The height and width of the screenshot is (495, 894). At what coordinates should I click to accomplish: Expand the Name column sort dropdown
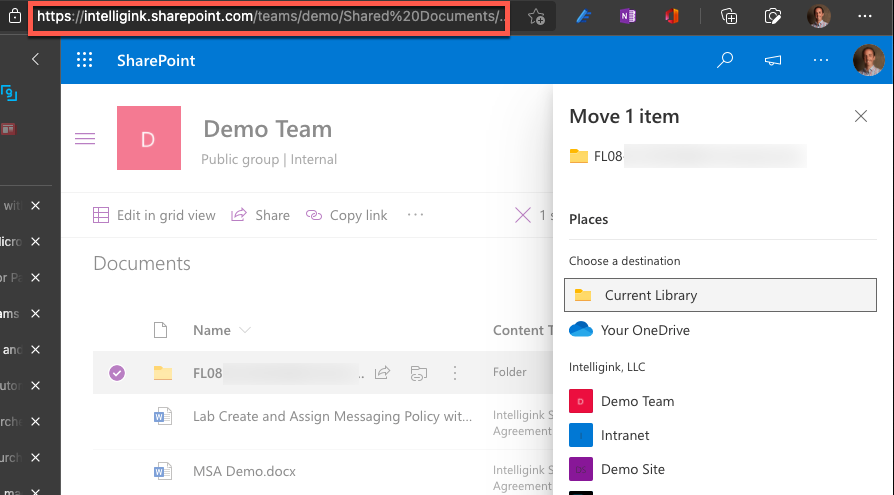[245, 330]
